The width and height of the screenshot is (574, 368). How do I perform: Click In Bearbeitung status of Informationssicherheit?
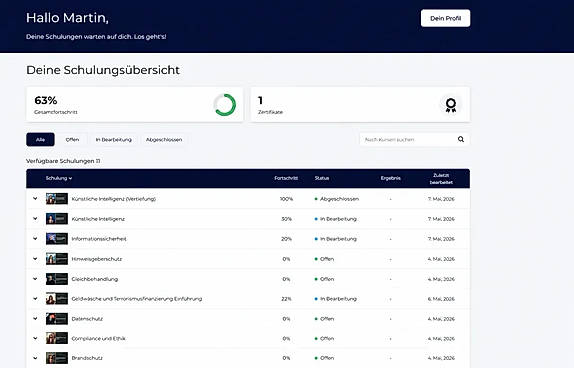tap(338, 239)
